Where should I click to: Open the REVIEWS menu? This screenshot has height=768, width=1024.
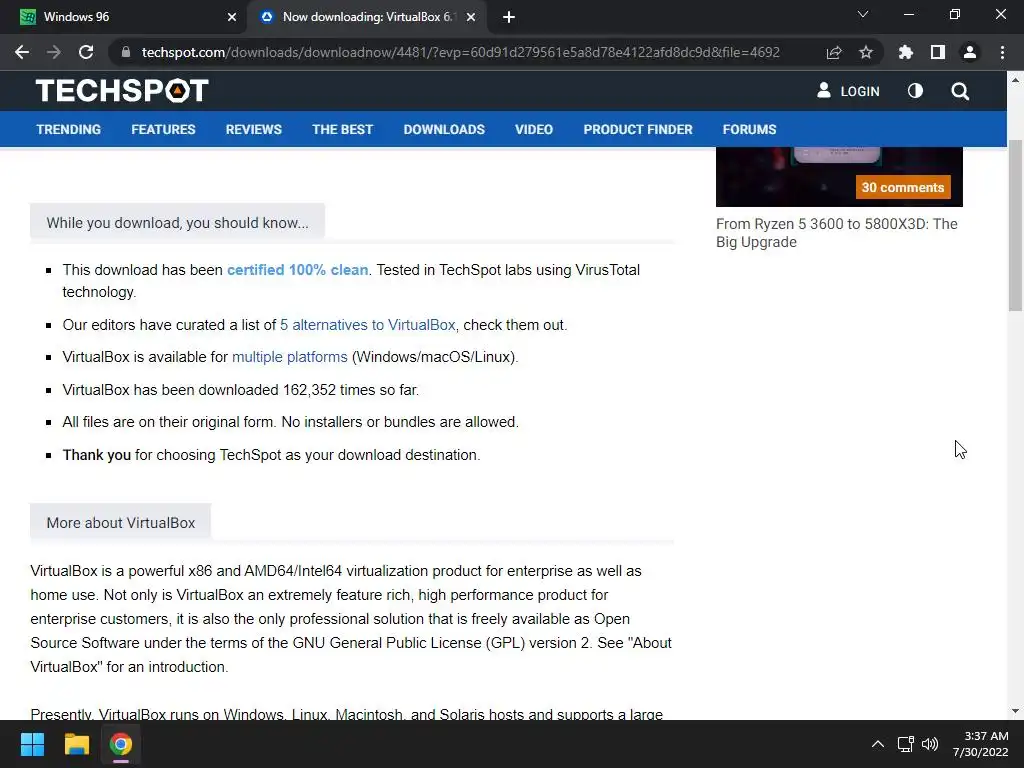(254, 129)
